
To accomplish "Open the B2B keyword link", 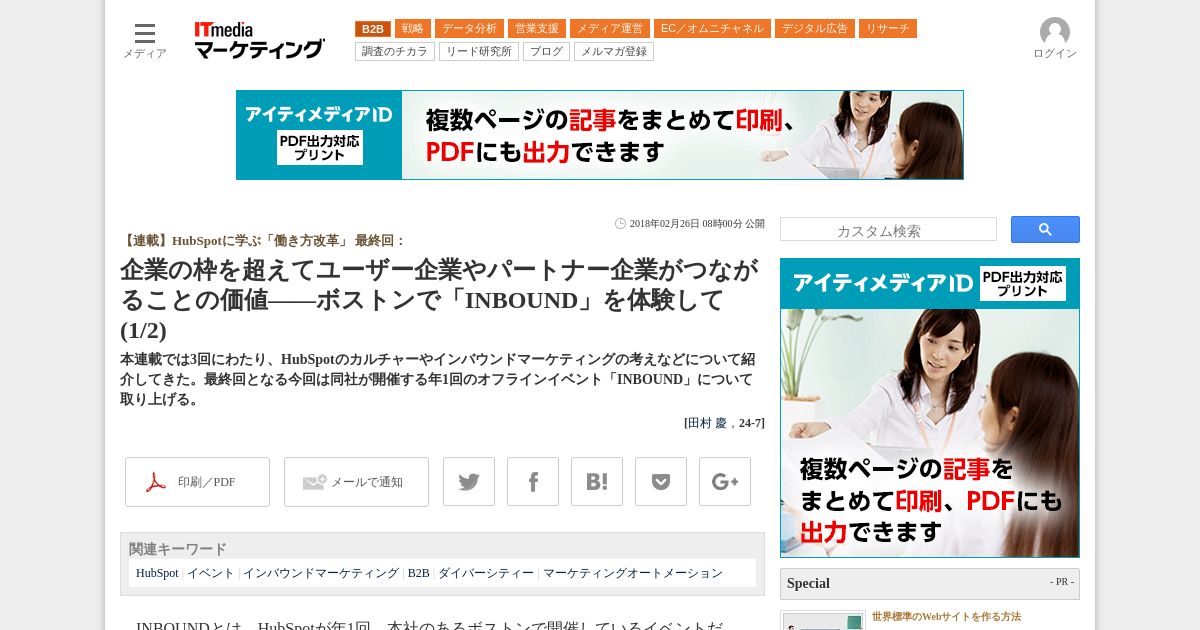I will pos(418,573).
